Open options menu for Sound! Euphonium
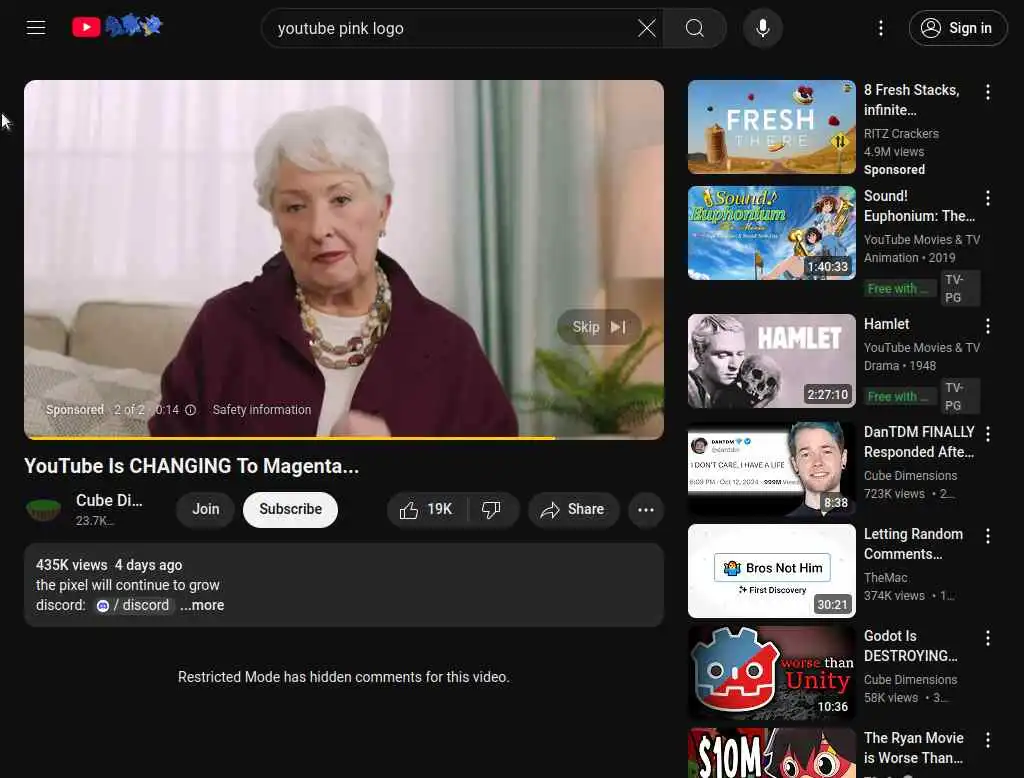Screen dimensions: 1024x778 point(987,198)
